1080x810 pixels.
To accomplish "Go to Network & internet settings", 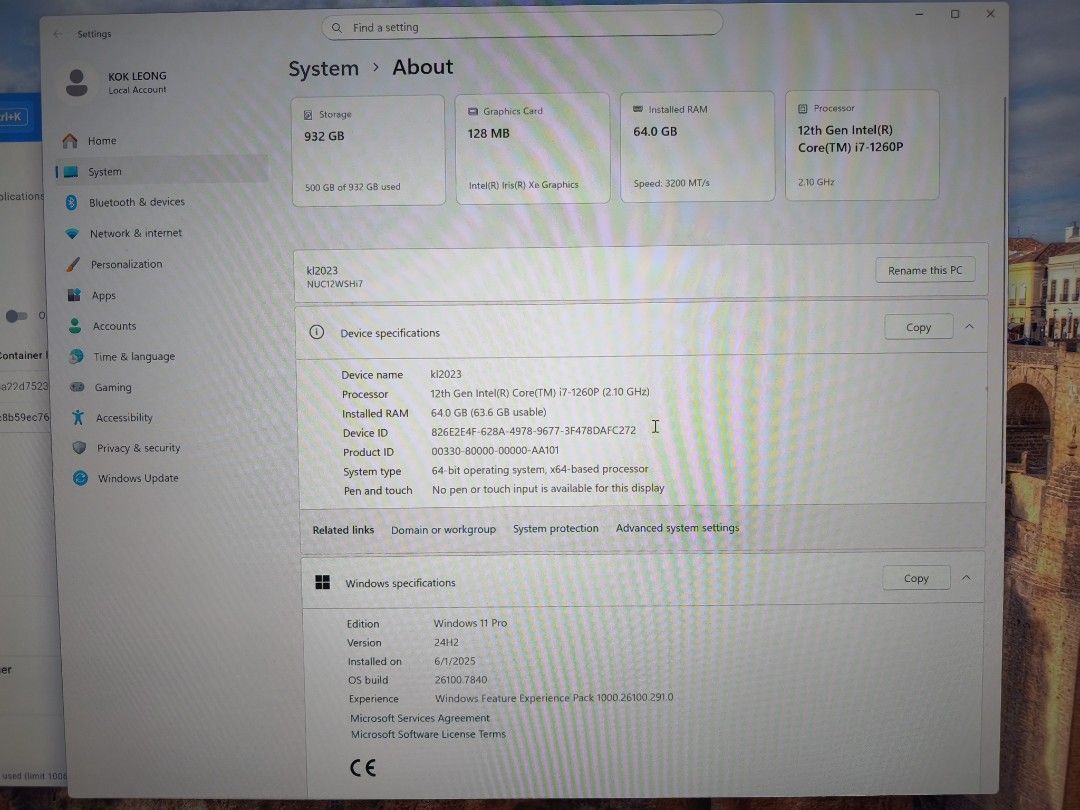I will (163, 233).
